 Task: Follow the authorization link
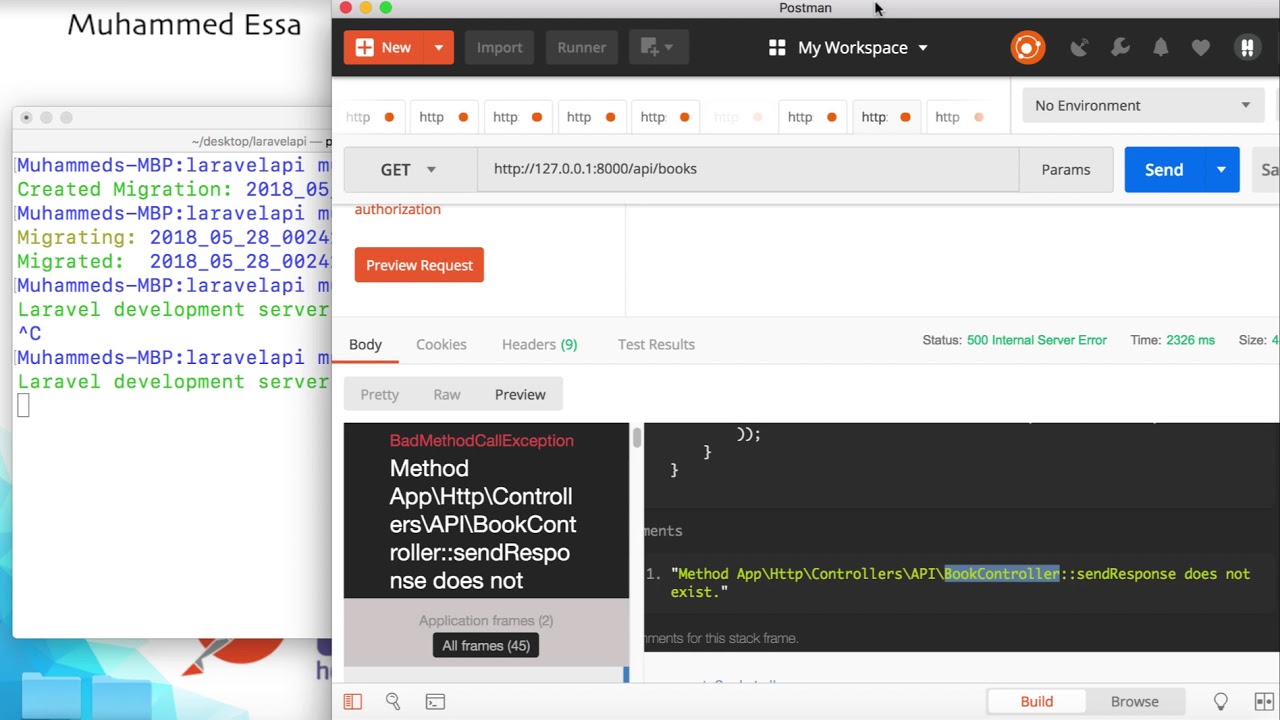click(x=397, y=209)
